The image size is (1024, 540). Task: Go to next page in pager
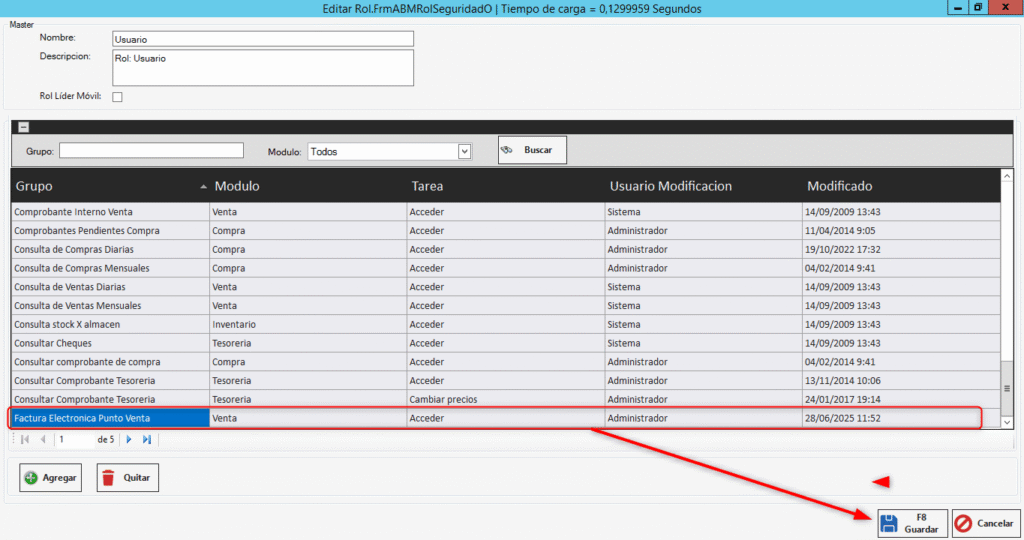tap(128, 439)
